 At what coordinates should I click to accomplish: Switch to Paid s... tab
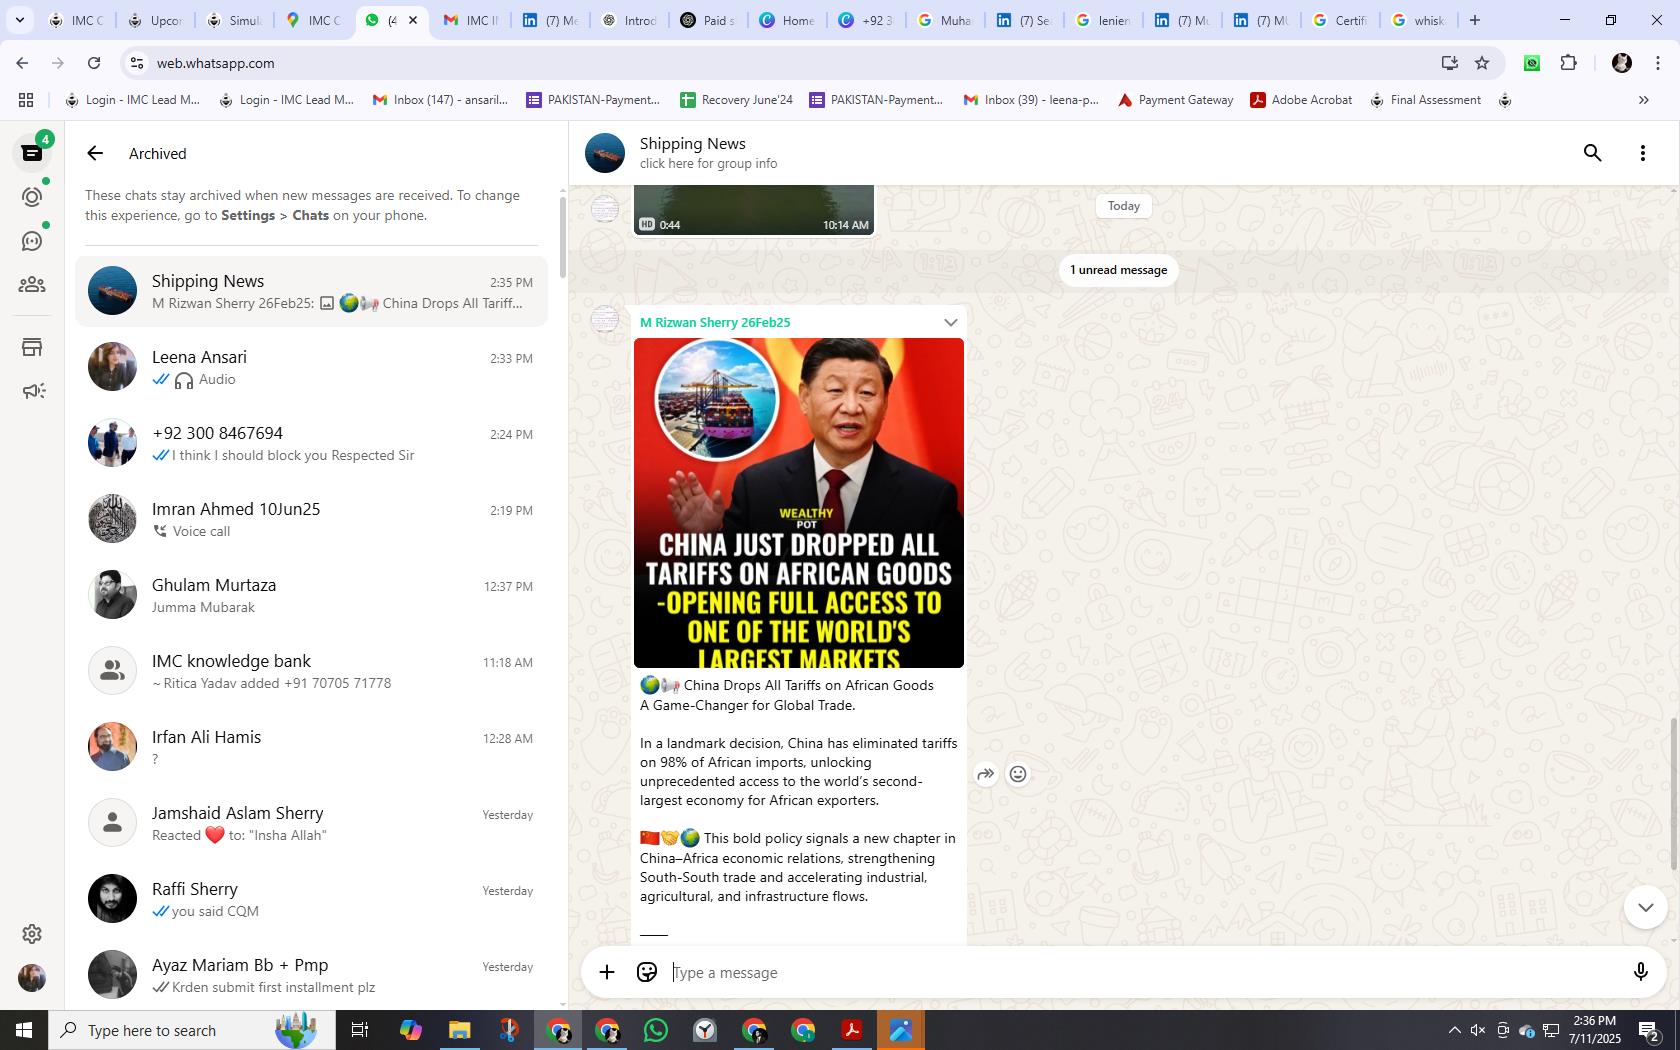coord(708,20)
